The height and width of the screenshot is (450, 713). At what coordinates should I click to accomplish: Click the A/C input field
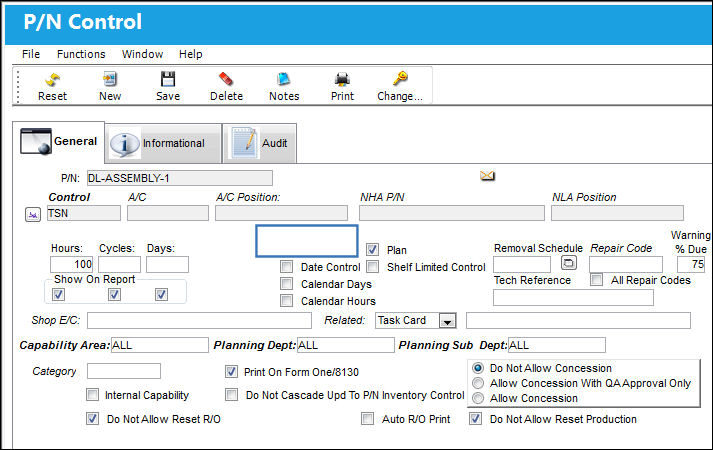(168, 213)
